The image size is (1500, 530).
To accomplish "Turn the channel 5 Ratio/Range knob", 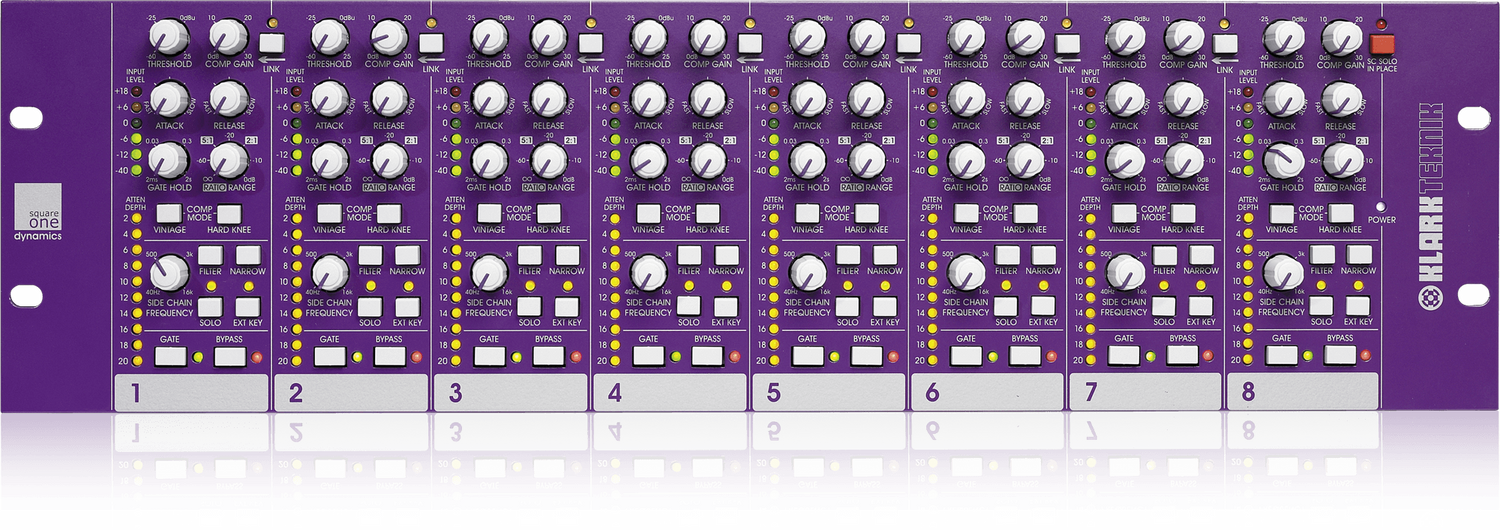I will click(x=866, y=160).
